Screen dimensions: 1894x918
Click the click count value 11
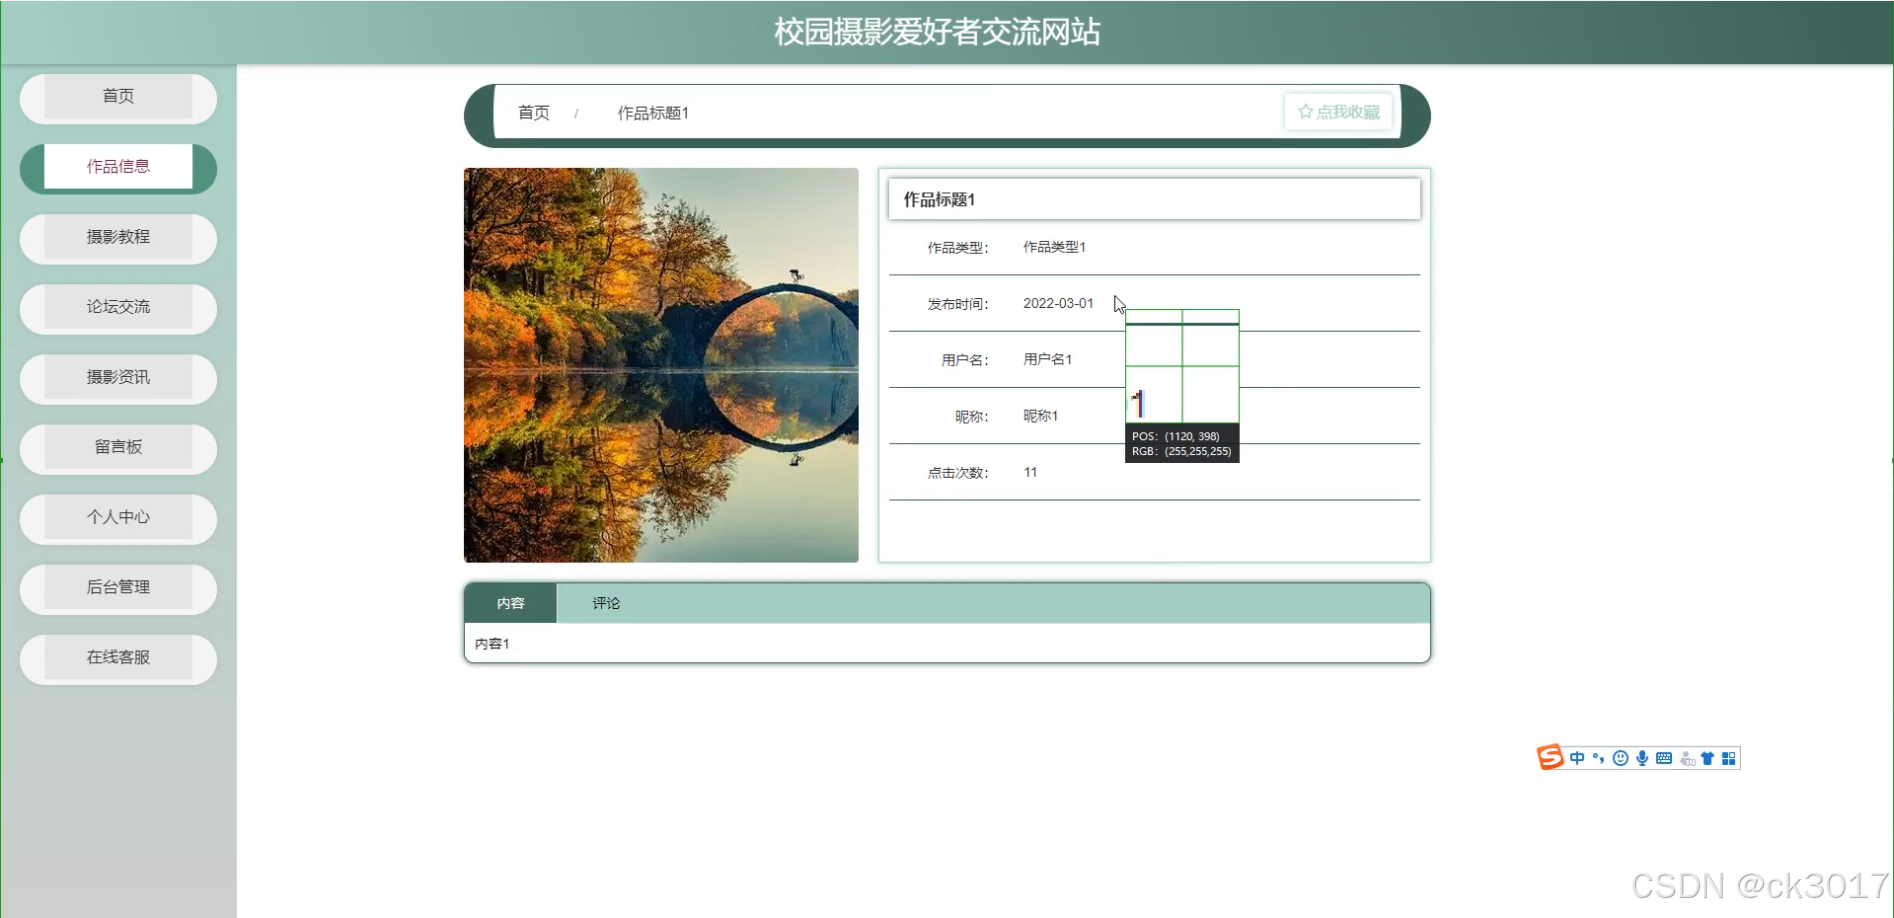point(1030,472)
